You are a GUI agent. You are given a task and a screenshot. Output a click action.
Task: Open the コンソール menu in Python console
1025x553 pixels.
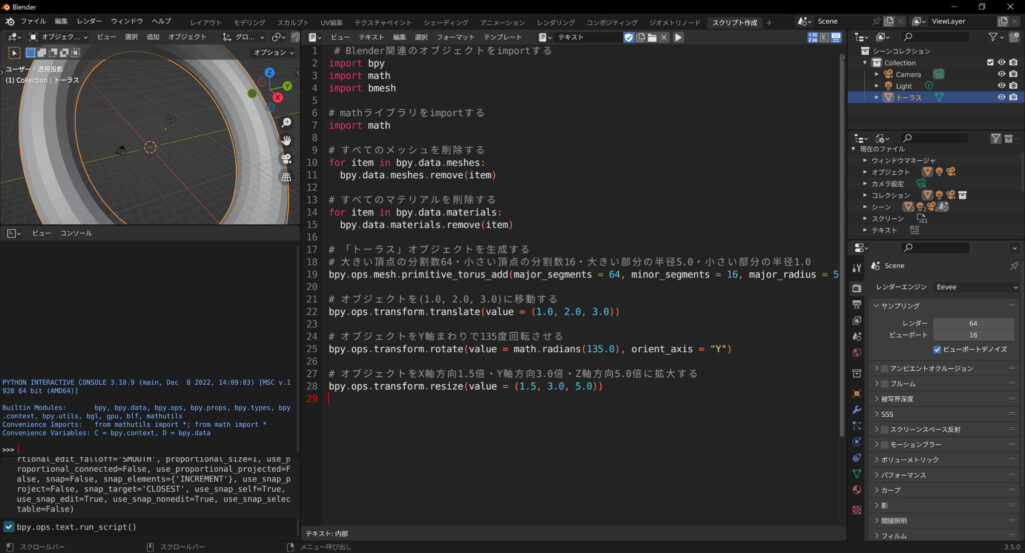pyautogui.click(x=76, y=233)
